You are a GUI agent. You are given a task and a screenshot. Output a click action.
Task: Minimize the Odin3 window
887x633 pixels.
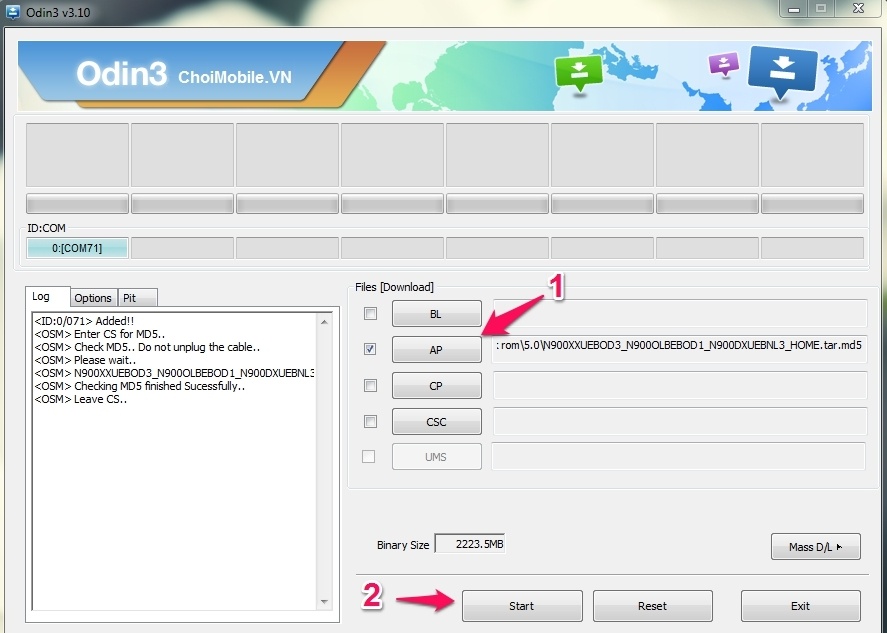794,9
